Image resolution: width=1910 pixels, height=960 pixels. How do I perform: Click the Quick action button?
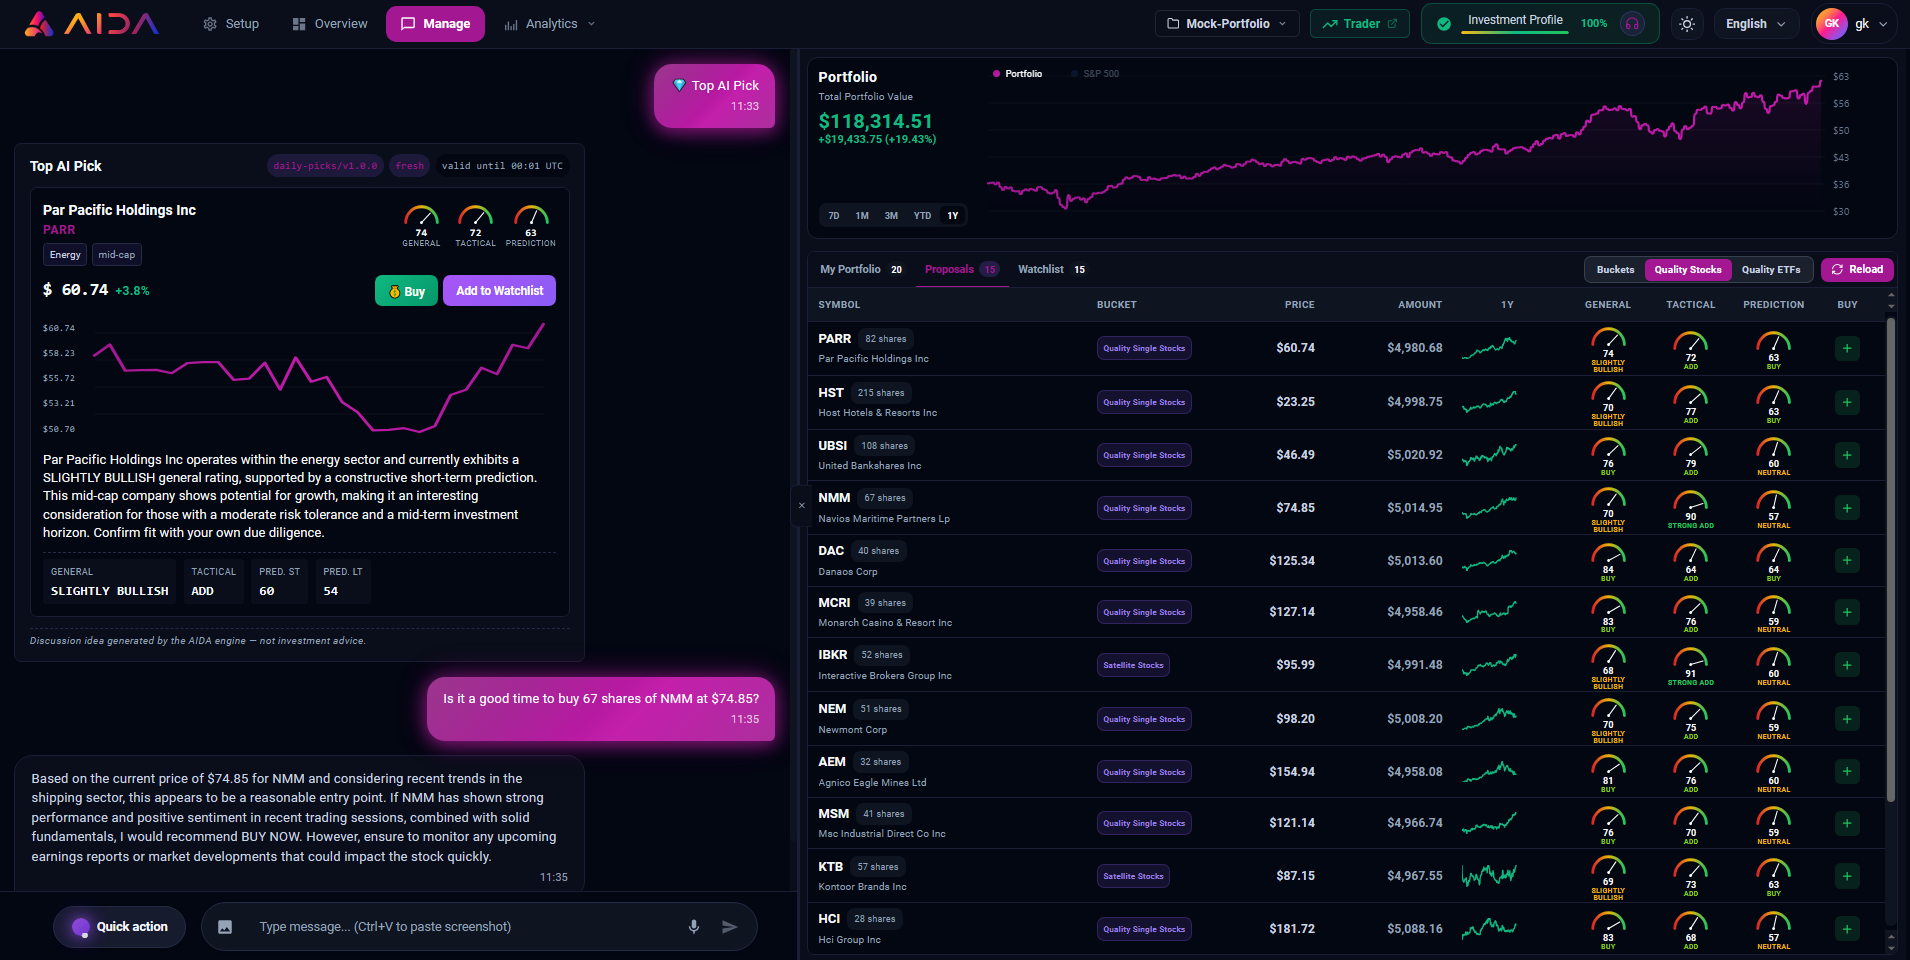pyautogui.click(x=119, y=927)
